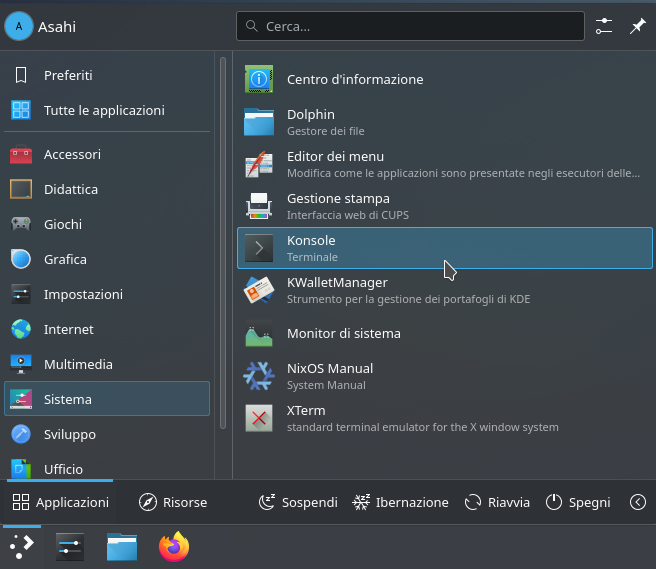Switch to Applicazioni tab

pos(60,502)
